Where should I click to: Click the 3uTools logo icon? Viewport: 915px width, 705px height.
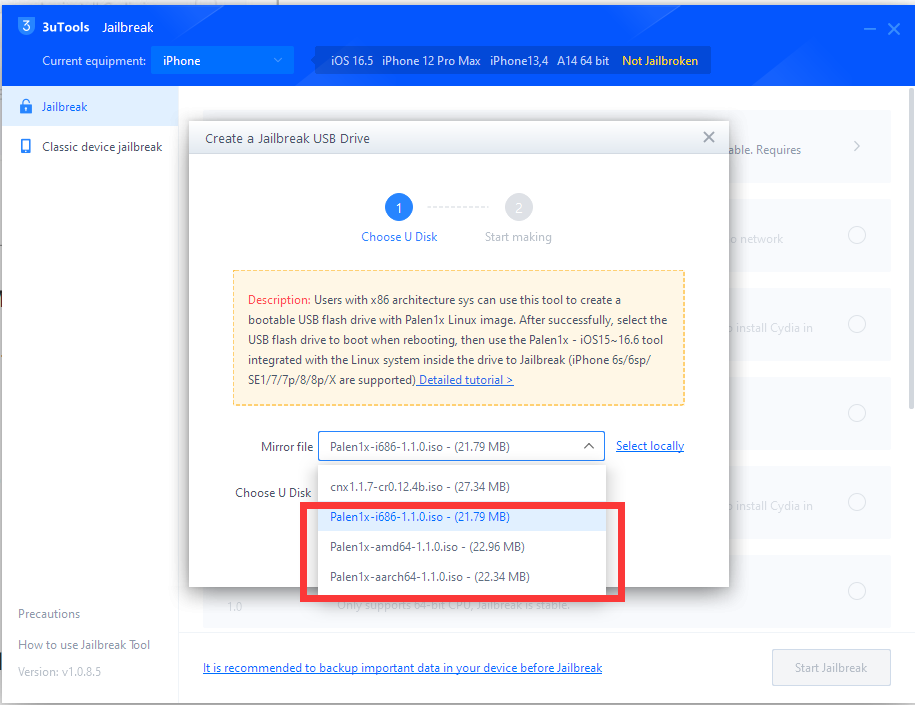[x=26, y=26]
